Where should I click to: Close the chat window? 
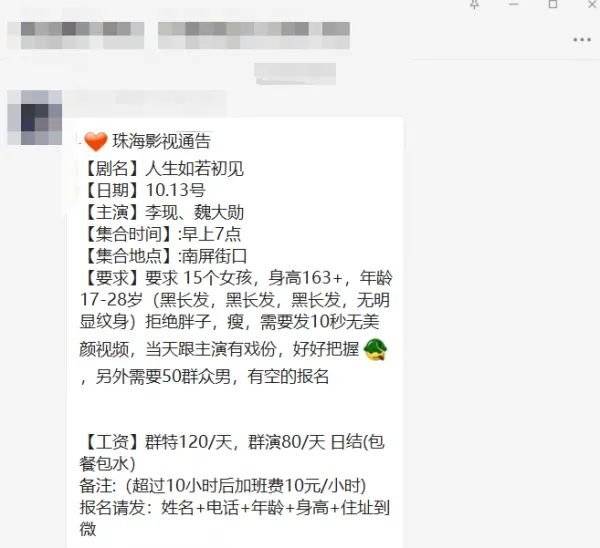click(593, 4)
